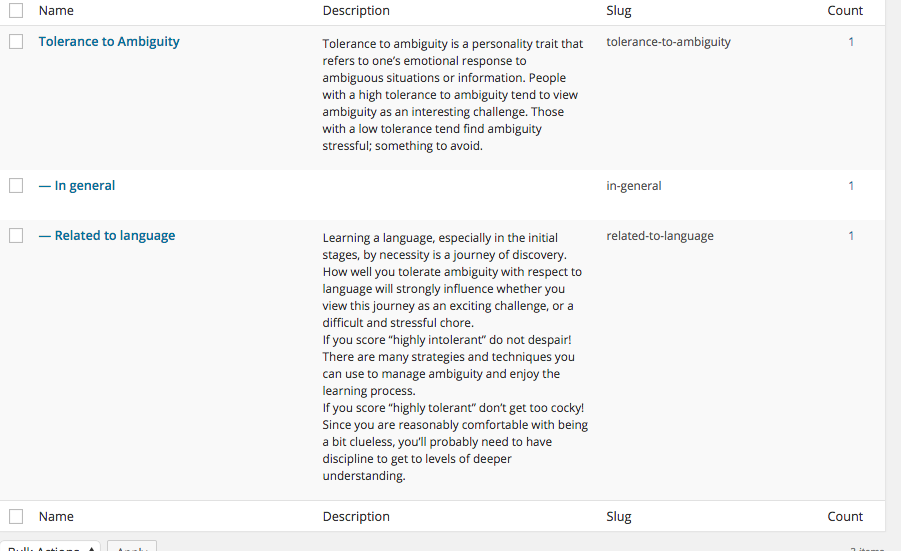Click the count link for Tolerance to Ambiguity
The width and height of the screenshot is (901, 551).
(x=851, y=42)
